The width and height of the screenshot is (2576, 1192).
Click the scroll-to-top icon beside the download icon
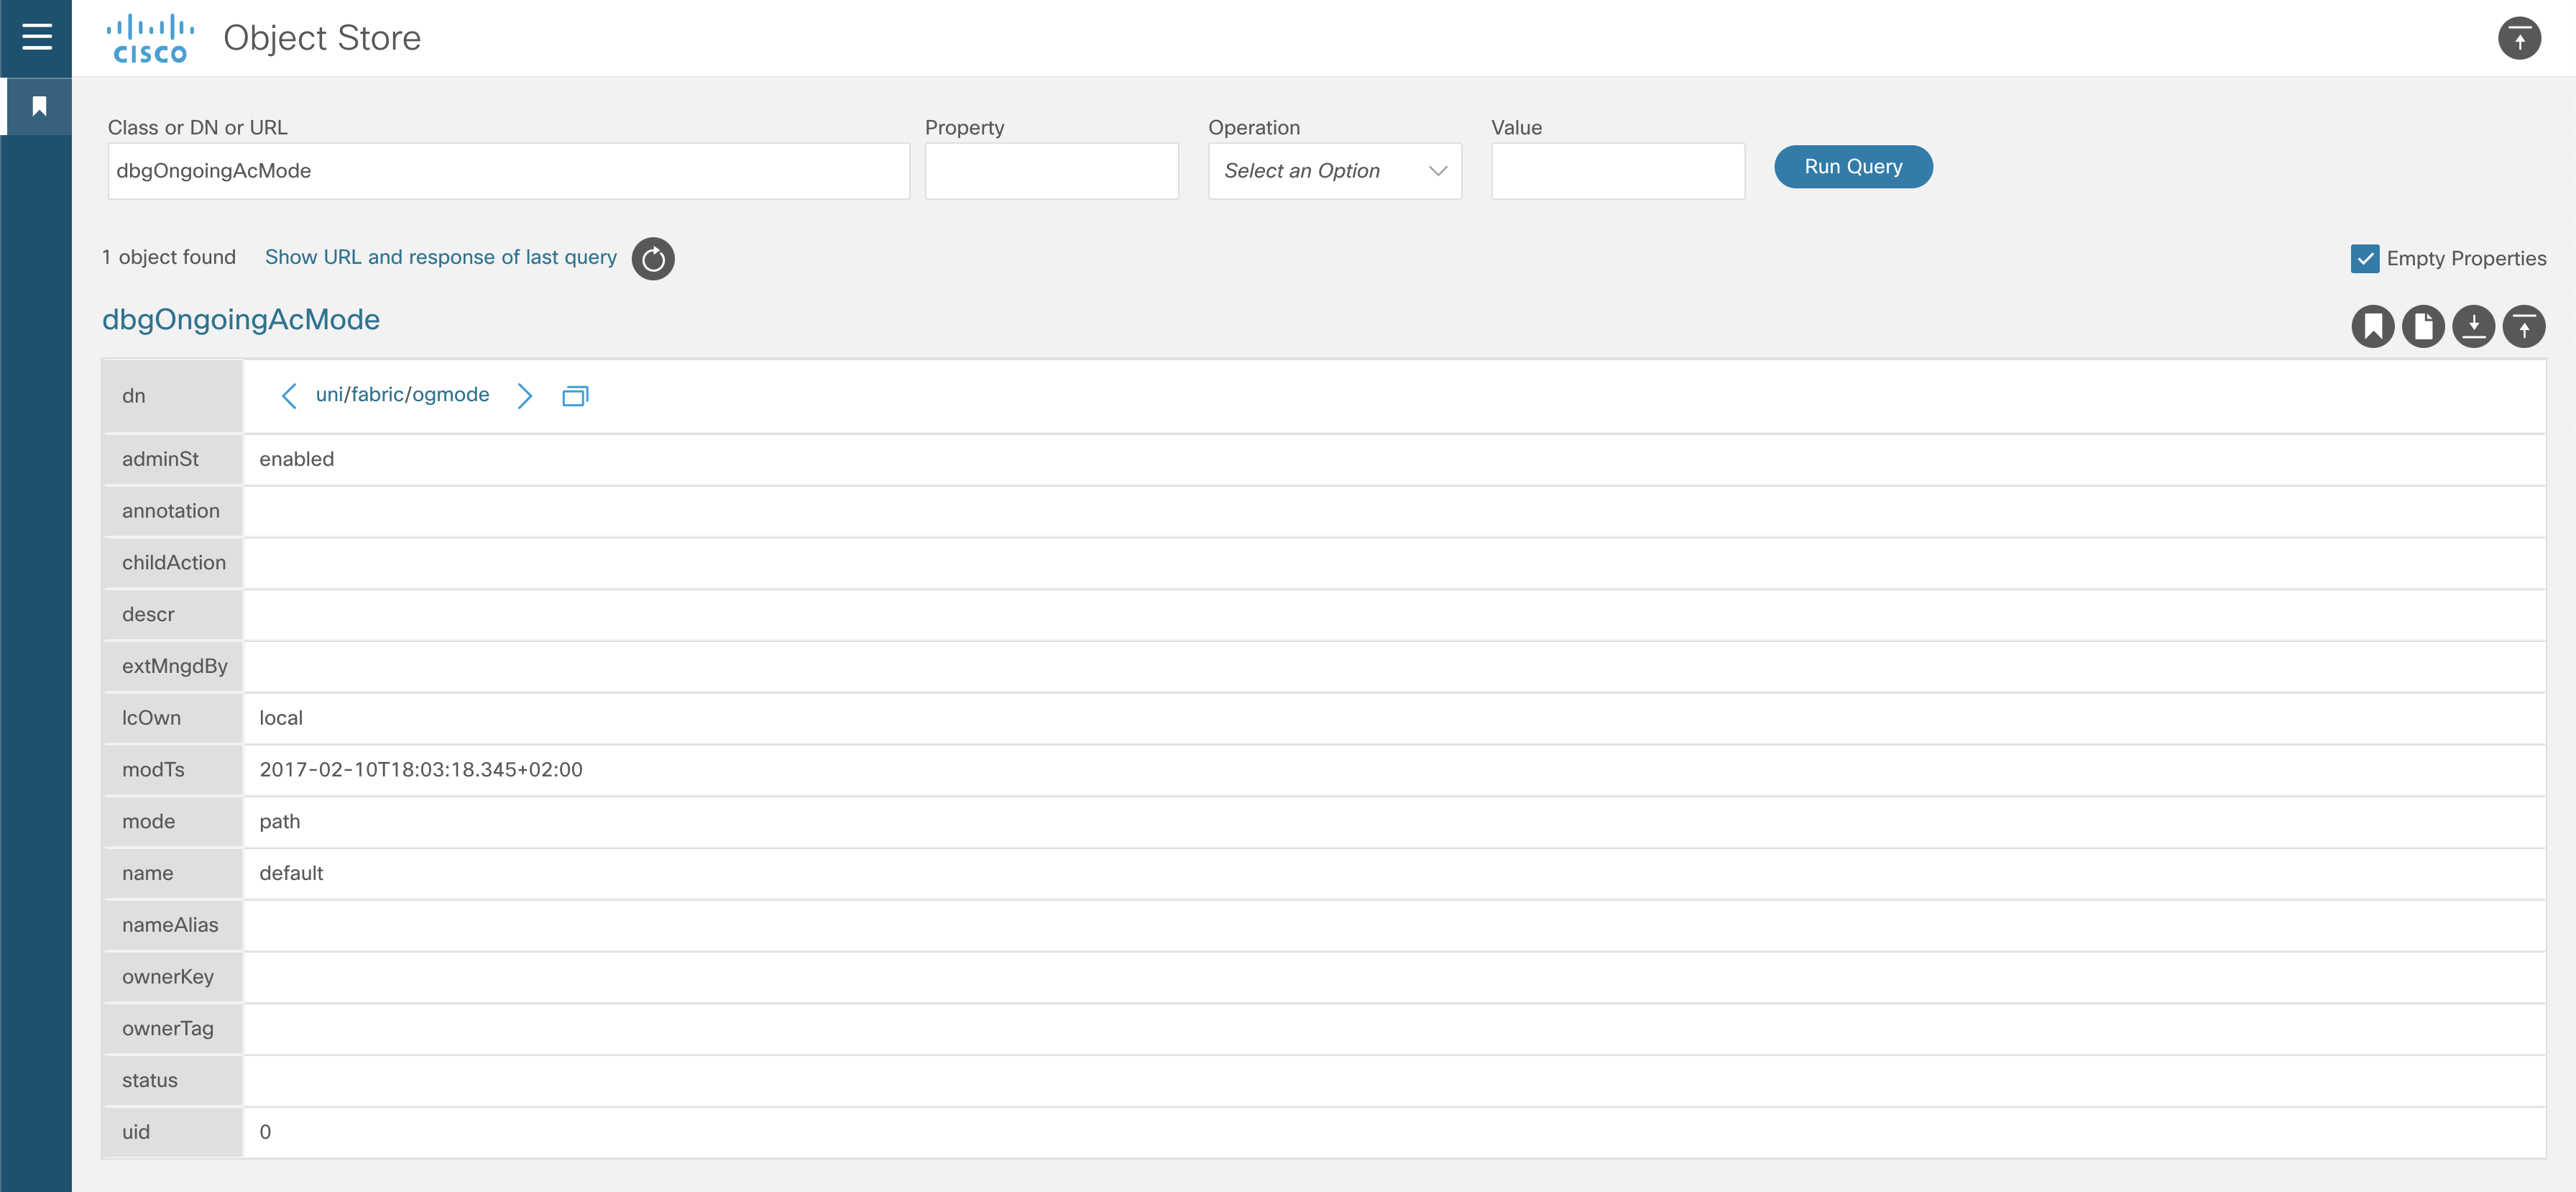pyautogui.click(x=2524, y=326)
